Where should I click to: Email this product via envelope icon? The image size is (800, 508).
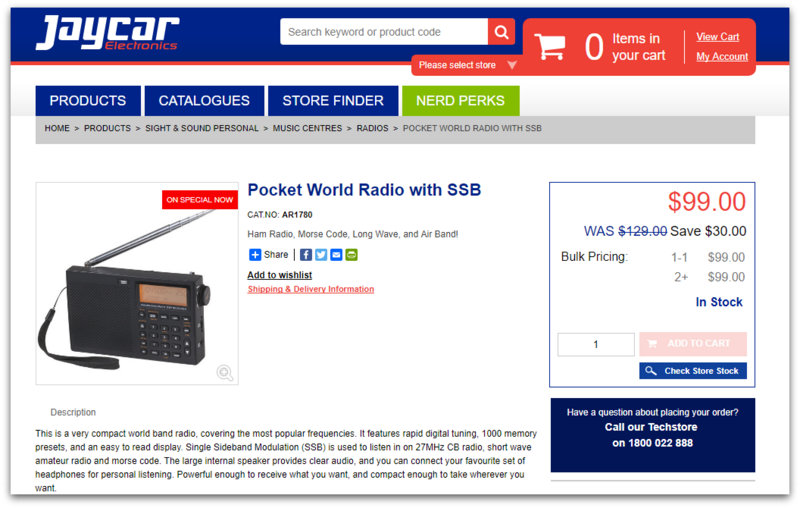point(336,255)
